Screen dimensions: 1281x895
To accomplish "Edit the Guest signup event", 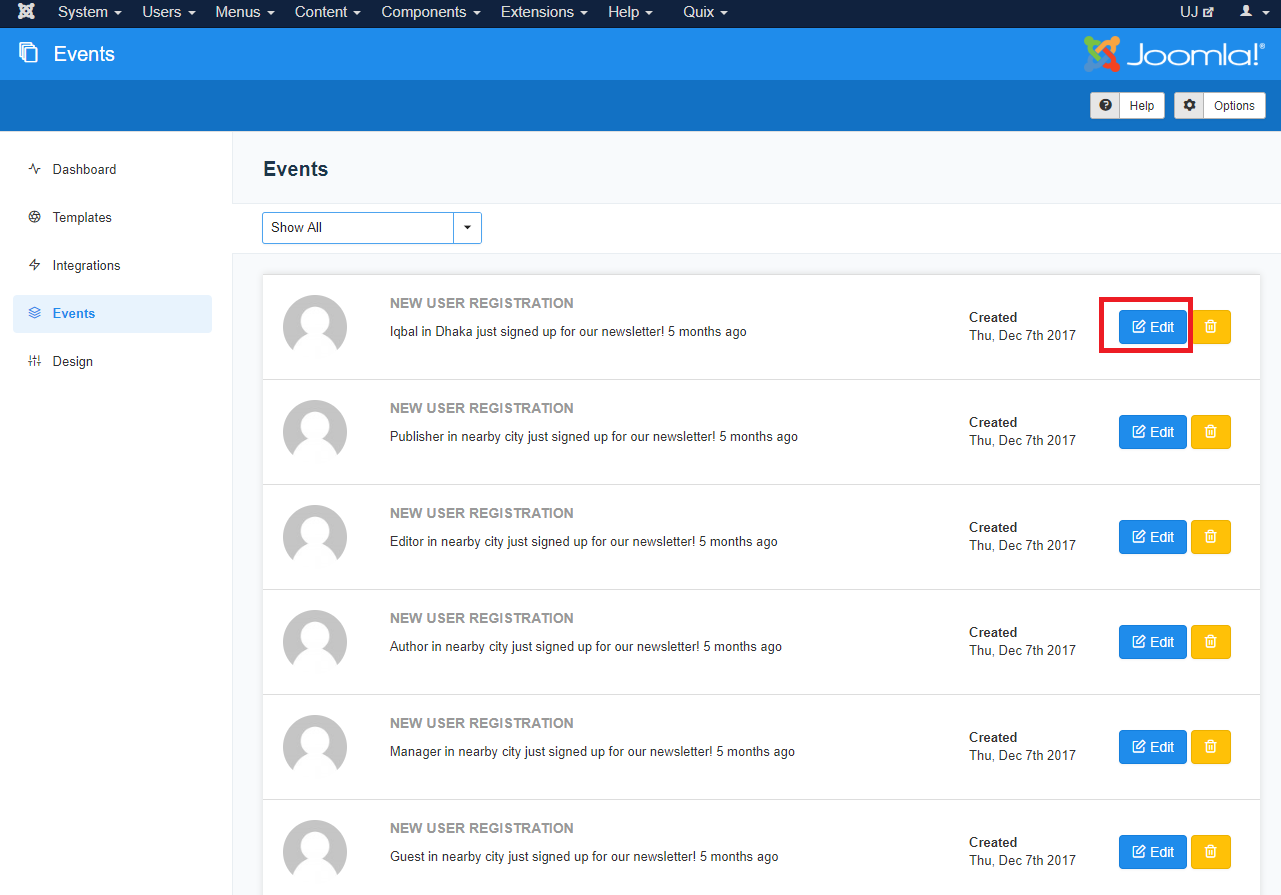I will tap(1152, 852).
